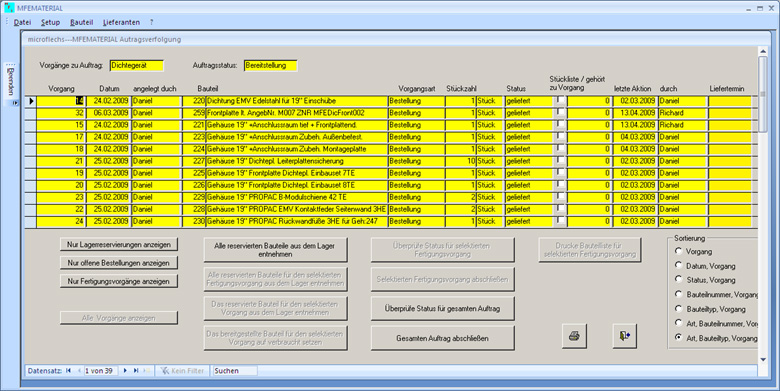Click the Alle Vorgänge anzeigen button
This screenshot has height=391, width=780.
pos(119,318)
